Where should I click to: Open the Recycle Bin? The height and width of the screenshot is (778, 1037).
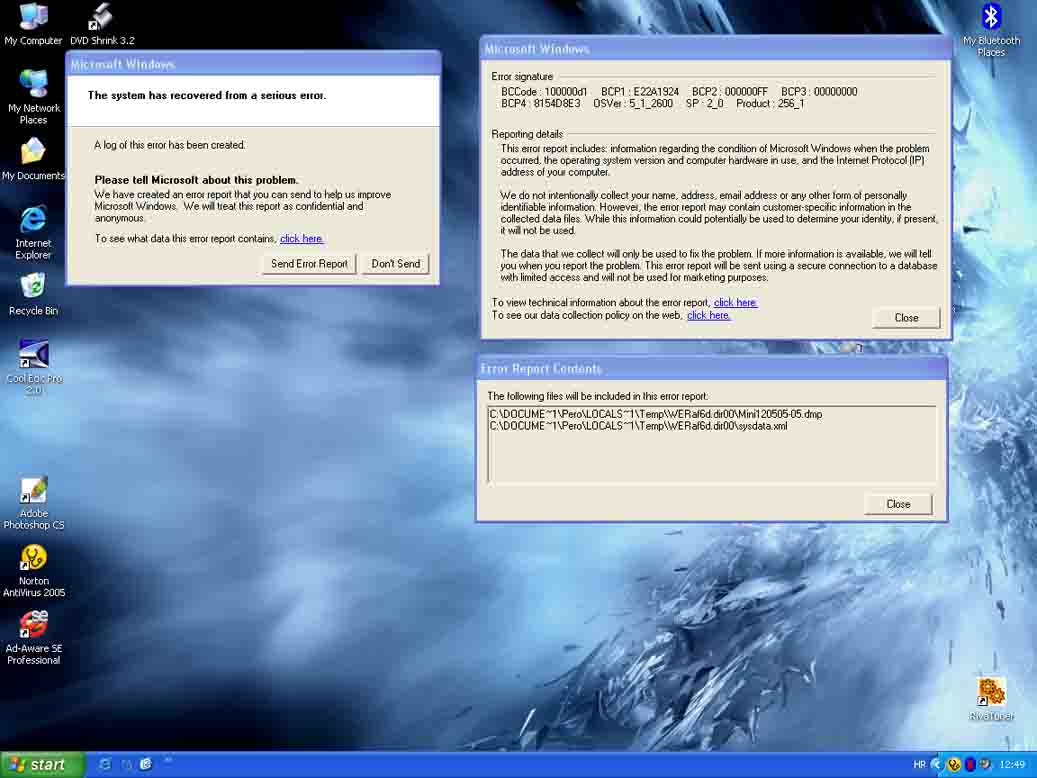click(x=33, y=287)
